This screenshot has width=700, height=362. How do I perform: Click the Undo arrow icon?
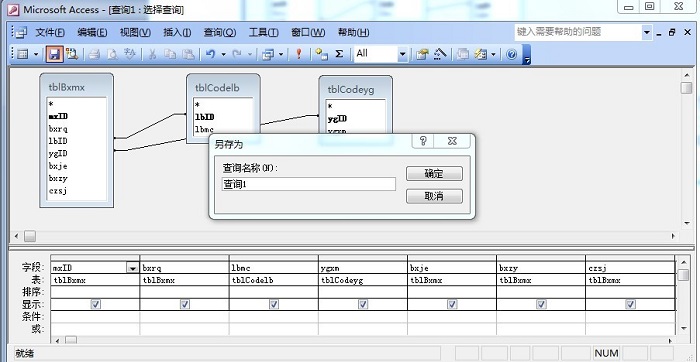(211, 54)
